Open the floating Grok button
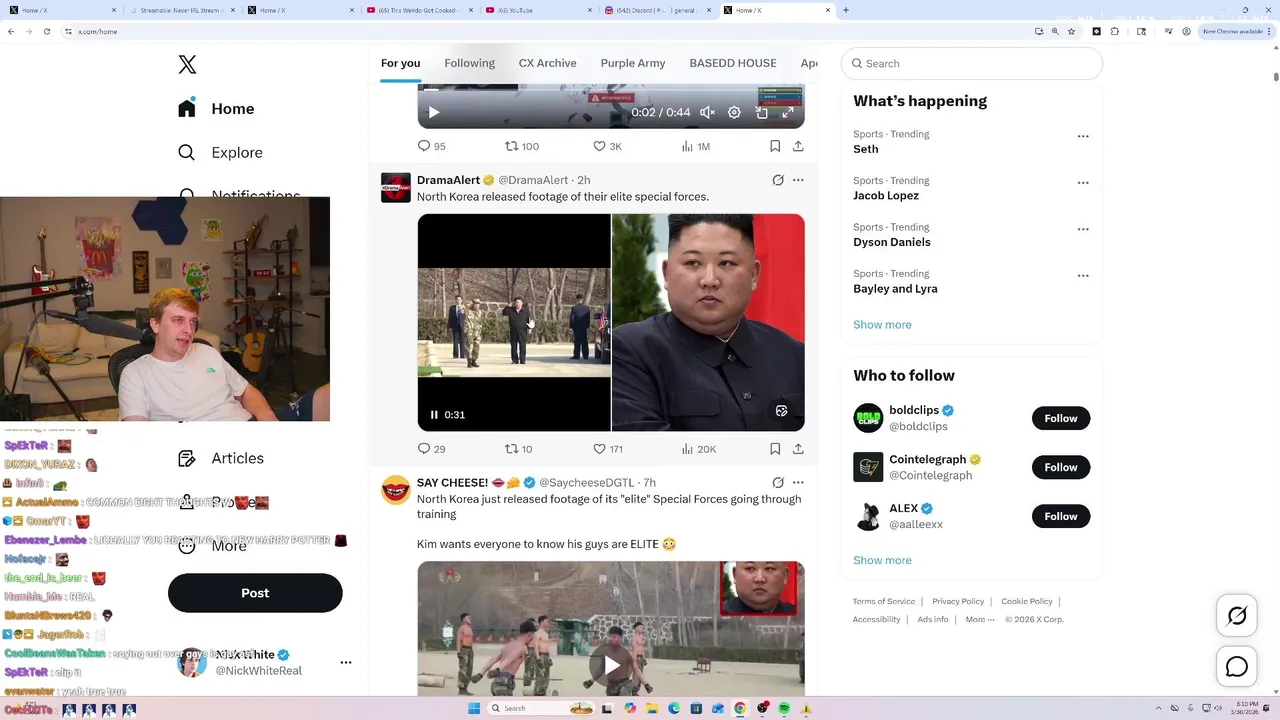 [1237, 616]
